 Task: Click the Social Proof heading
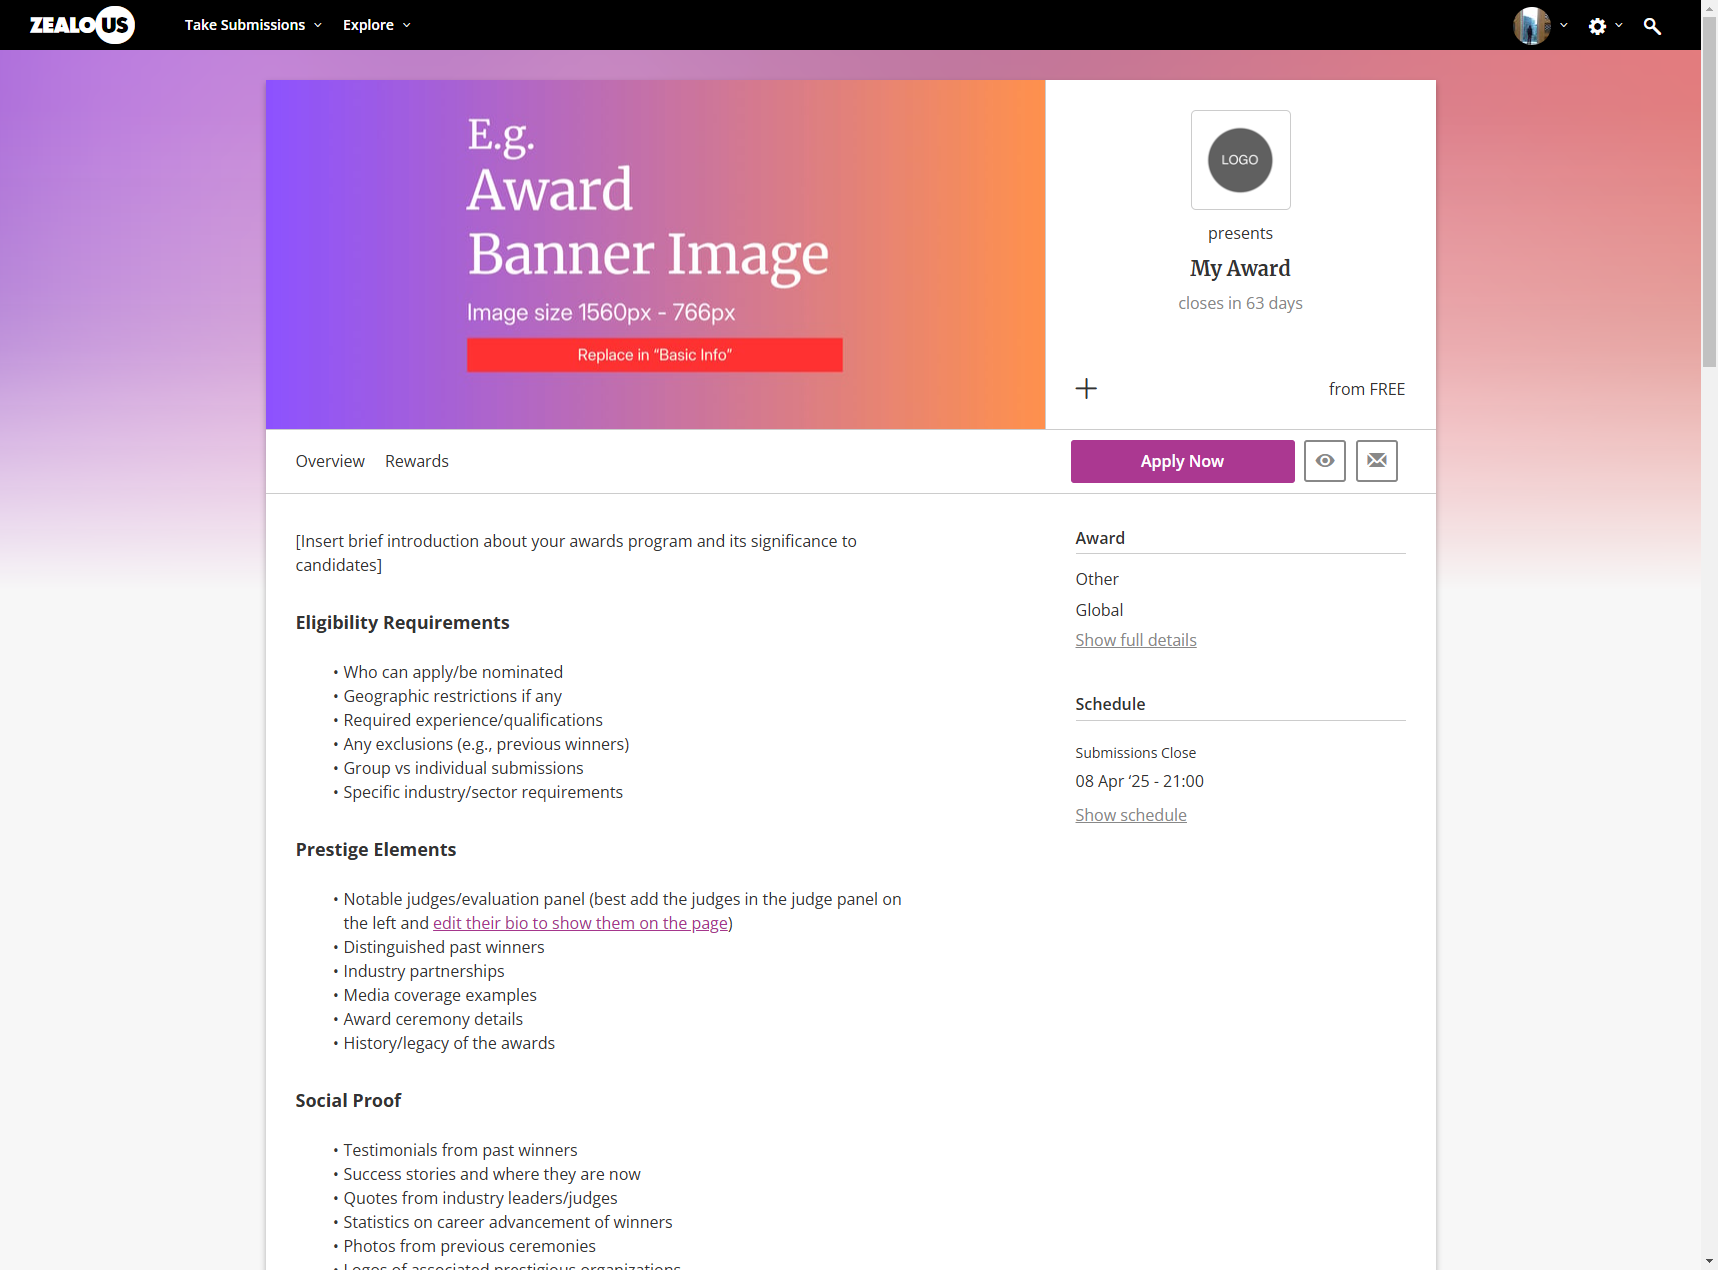[x=348, y=1100]
